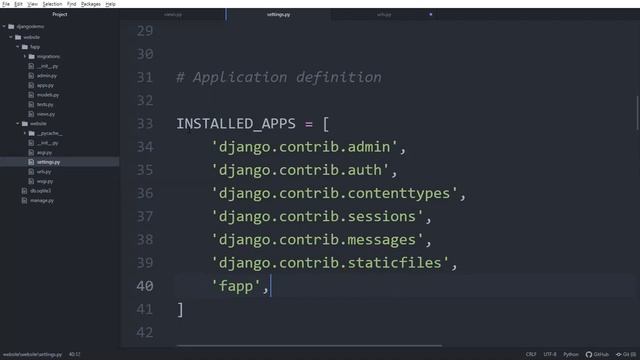The image size is (640, 360).
Task: Click file icon of urls.py in tree
Action: pyautogui.click(x=31, y=172)
